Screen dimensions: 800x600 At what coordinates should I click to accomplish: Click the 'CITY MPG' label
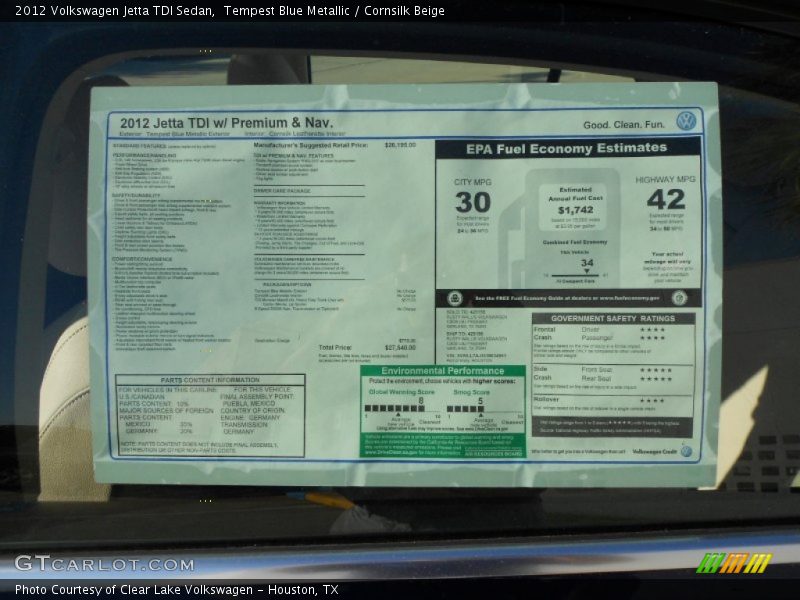pos(472,182)
